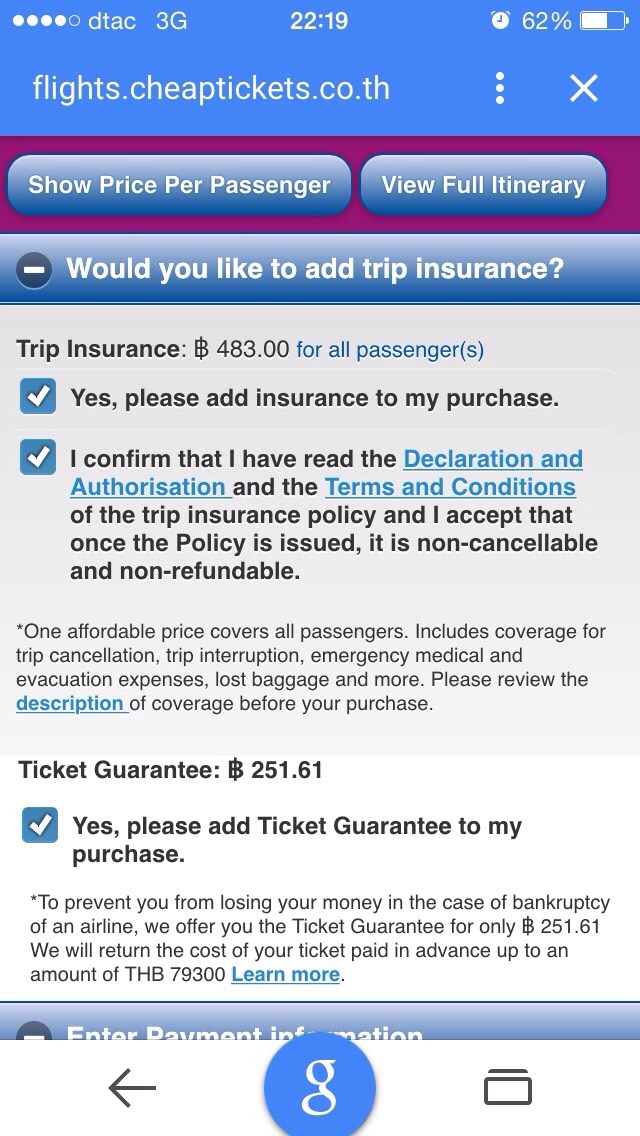Tap the alarm clock status icon

pyautogui.click(x=500, y=21)
